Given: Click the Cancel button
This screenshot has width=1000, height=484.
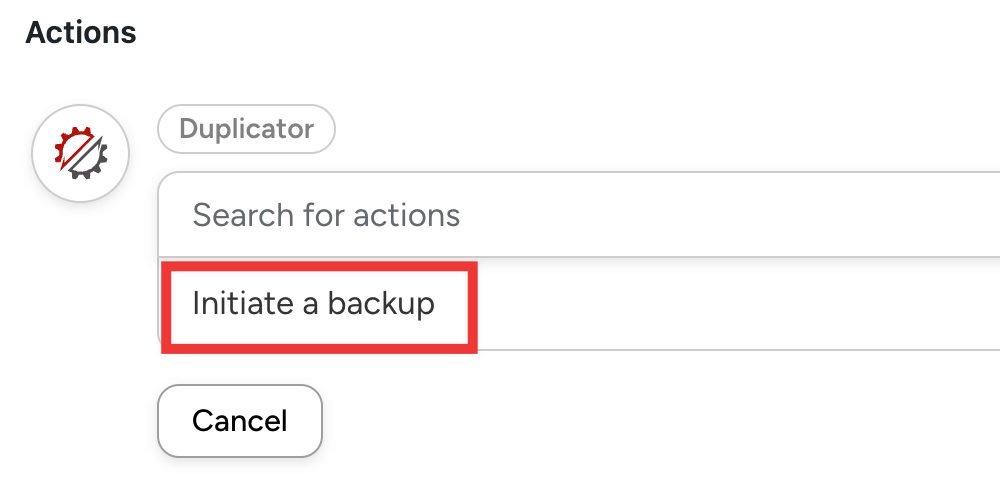Looking at the screenshot, I should point(240,421).
